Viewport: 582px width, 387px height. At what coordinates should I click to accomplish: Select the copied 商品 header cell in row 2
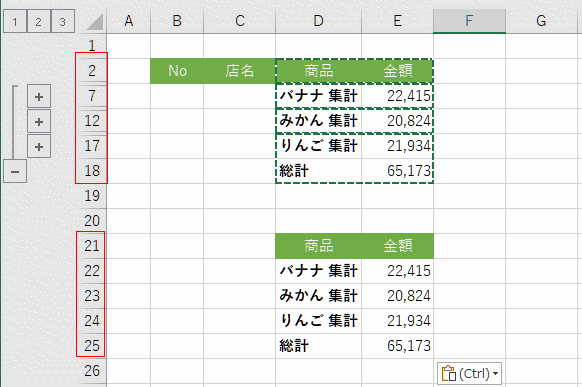(318, 71)
